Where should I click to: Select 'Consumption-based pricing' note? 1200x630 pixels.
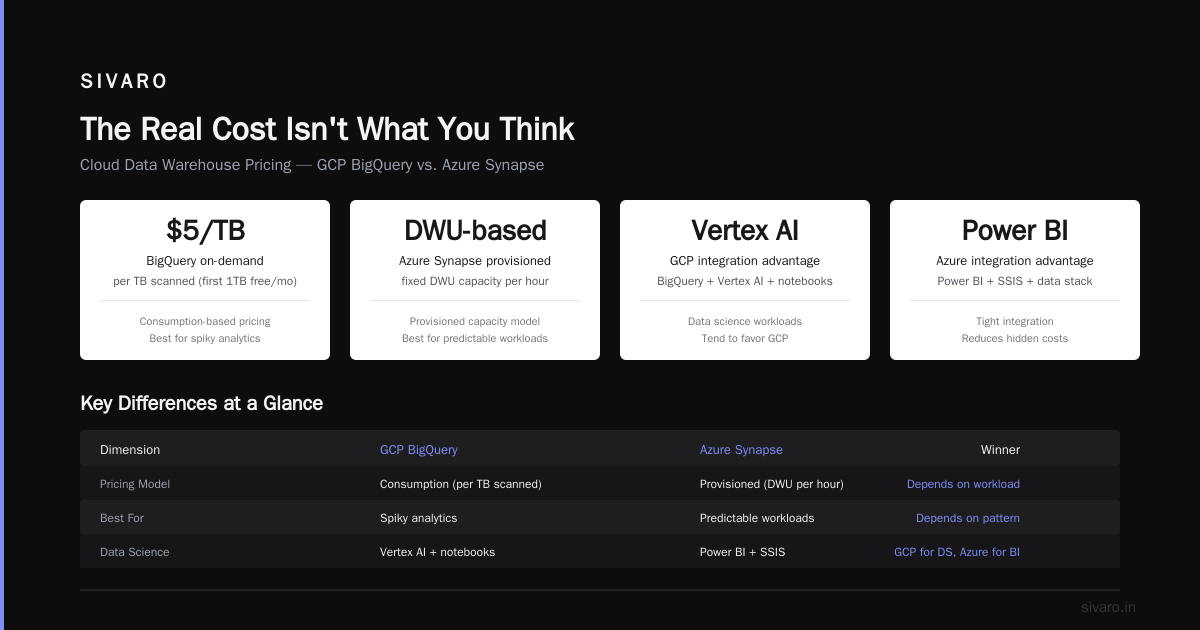(205, 321)
